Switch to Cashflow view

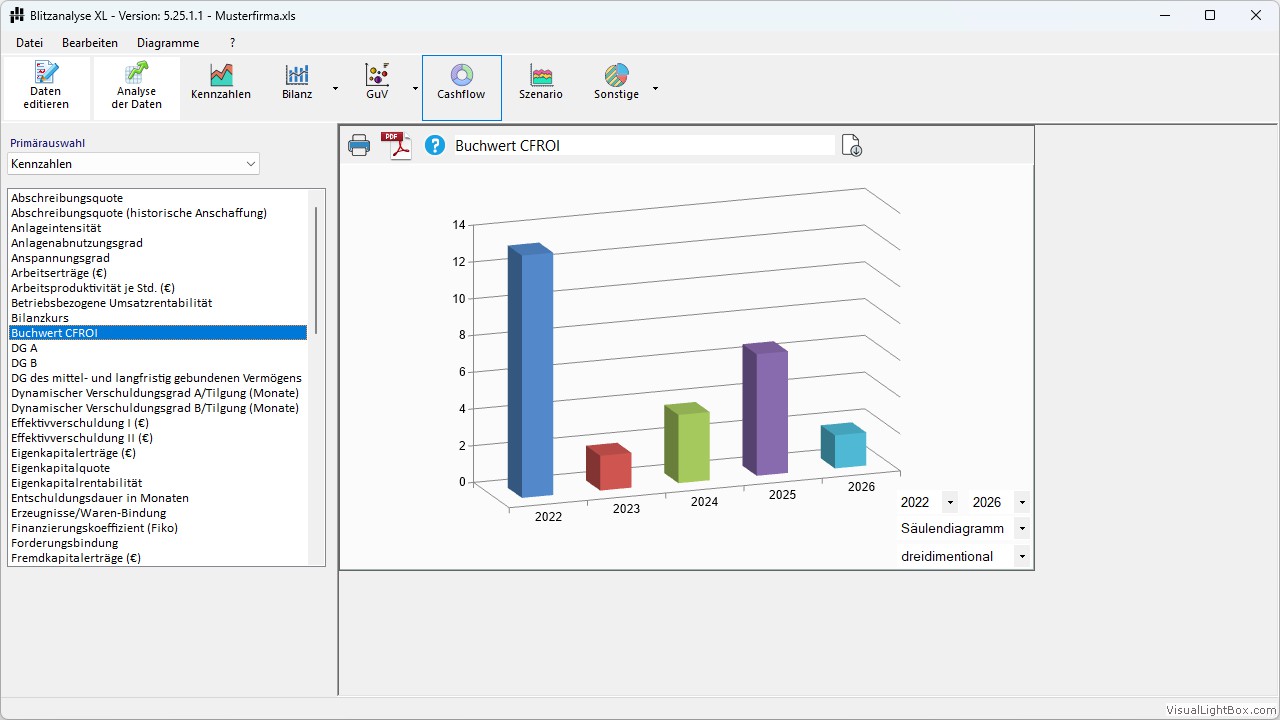(x=461, y=88)
